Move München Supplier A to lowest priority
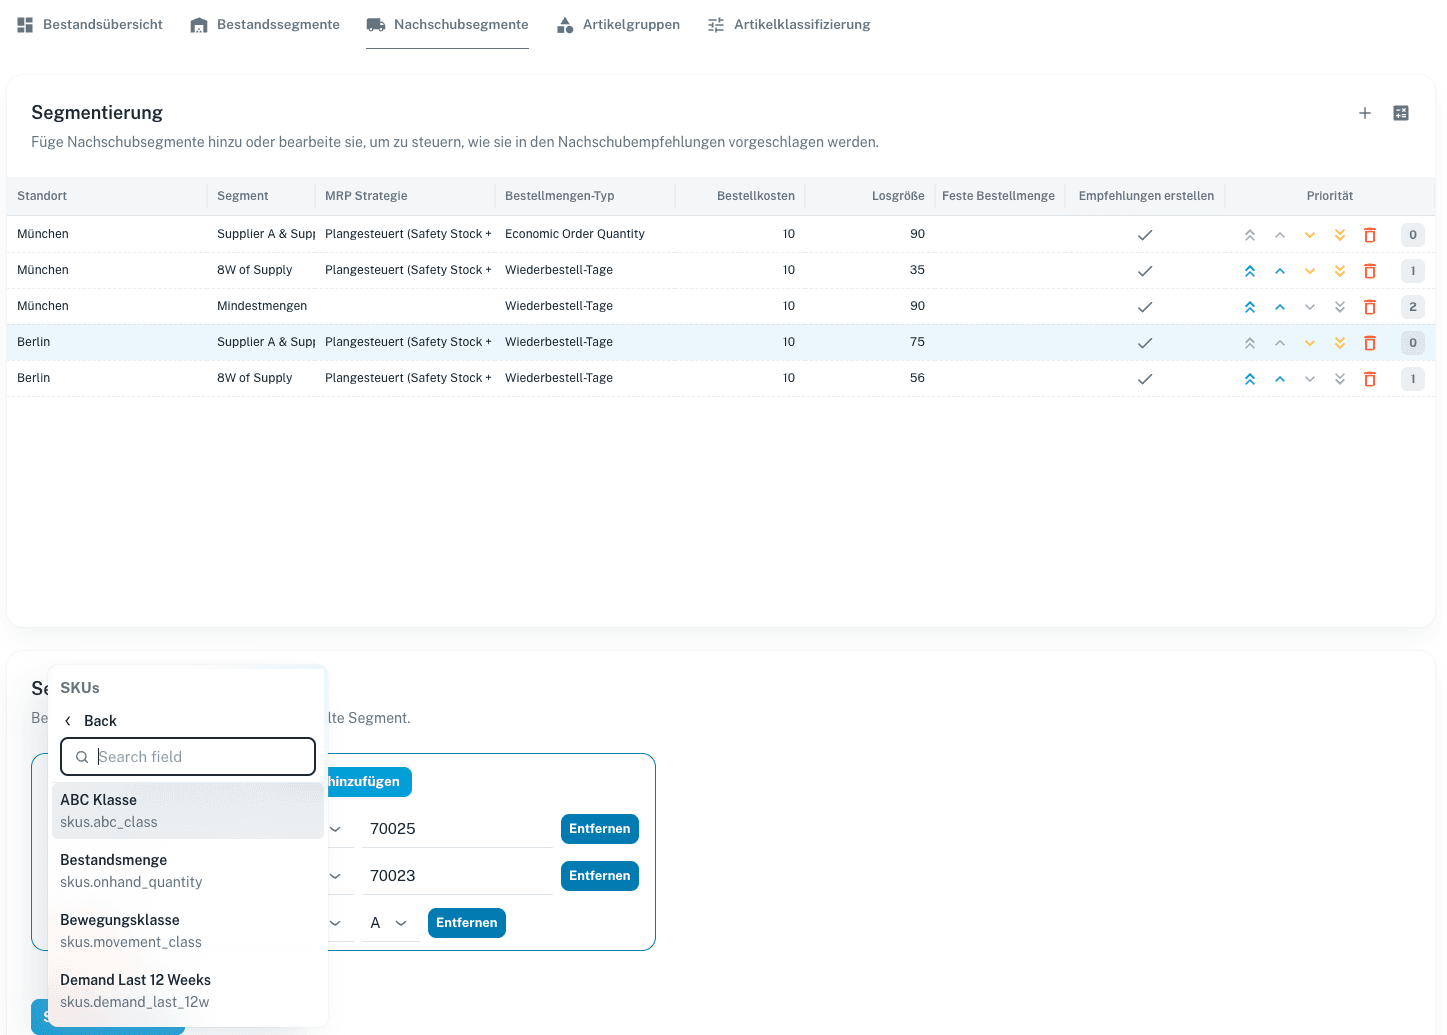 1340,235
